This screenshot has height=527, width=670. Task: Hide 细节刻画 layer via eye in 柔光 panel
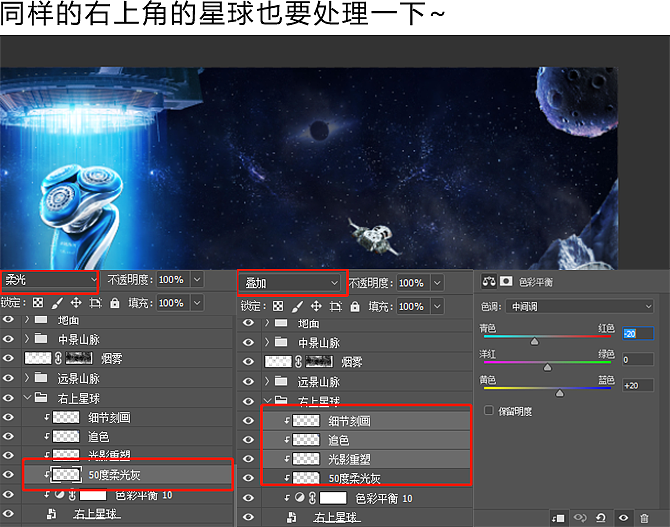pos(8,417)
